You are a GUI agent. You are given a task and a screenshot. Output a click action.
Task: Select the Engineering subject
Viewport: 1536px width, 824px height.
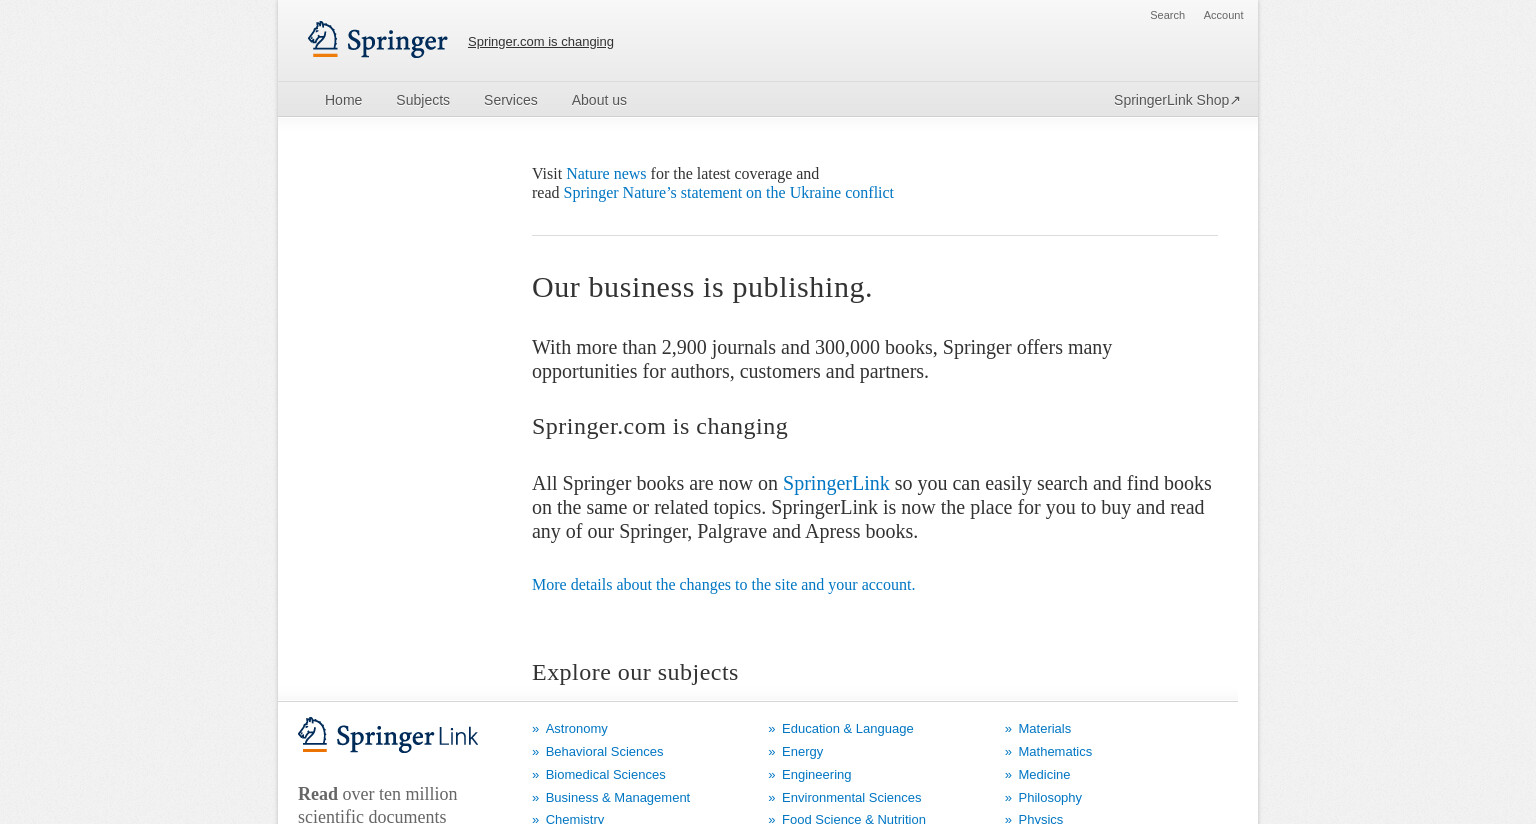816,774
